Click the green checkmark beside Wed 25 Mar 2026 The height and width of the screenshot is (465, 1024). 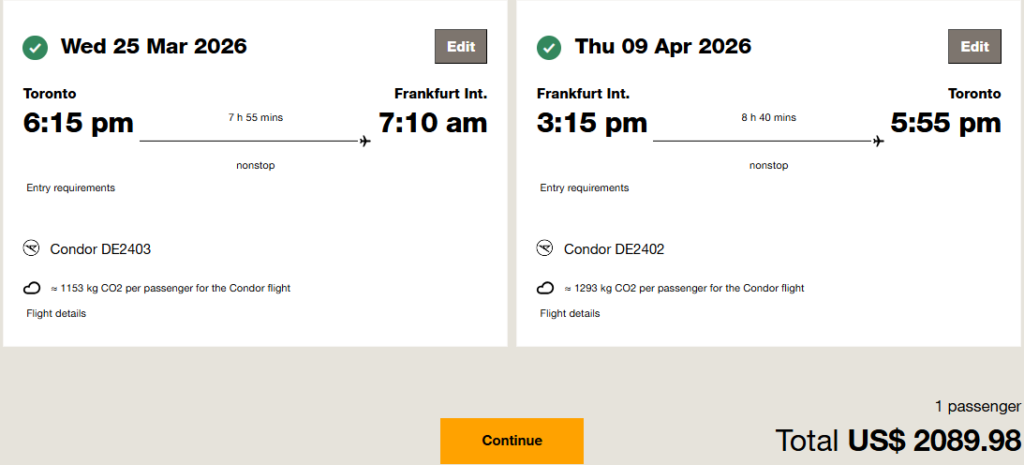pyautogui.click(x=36, y=47)
